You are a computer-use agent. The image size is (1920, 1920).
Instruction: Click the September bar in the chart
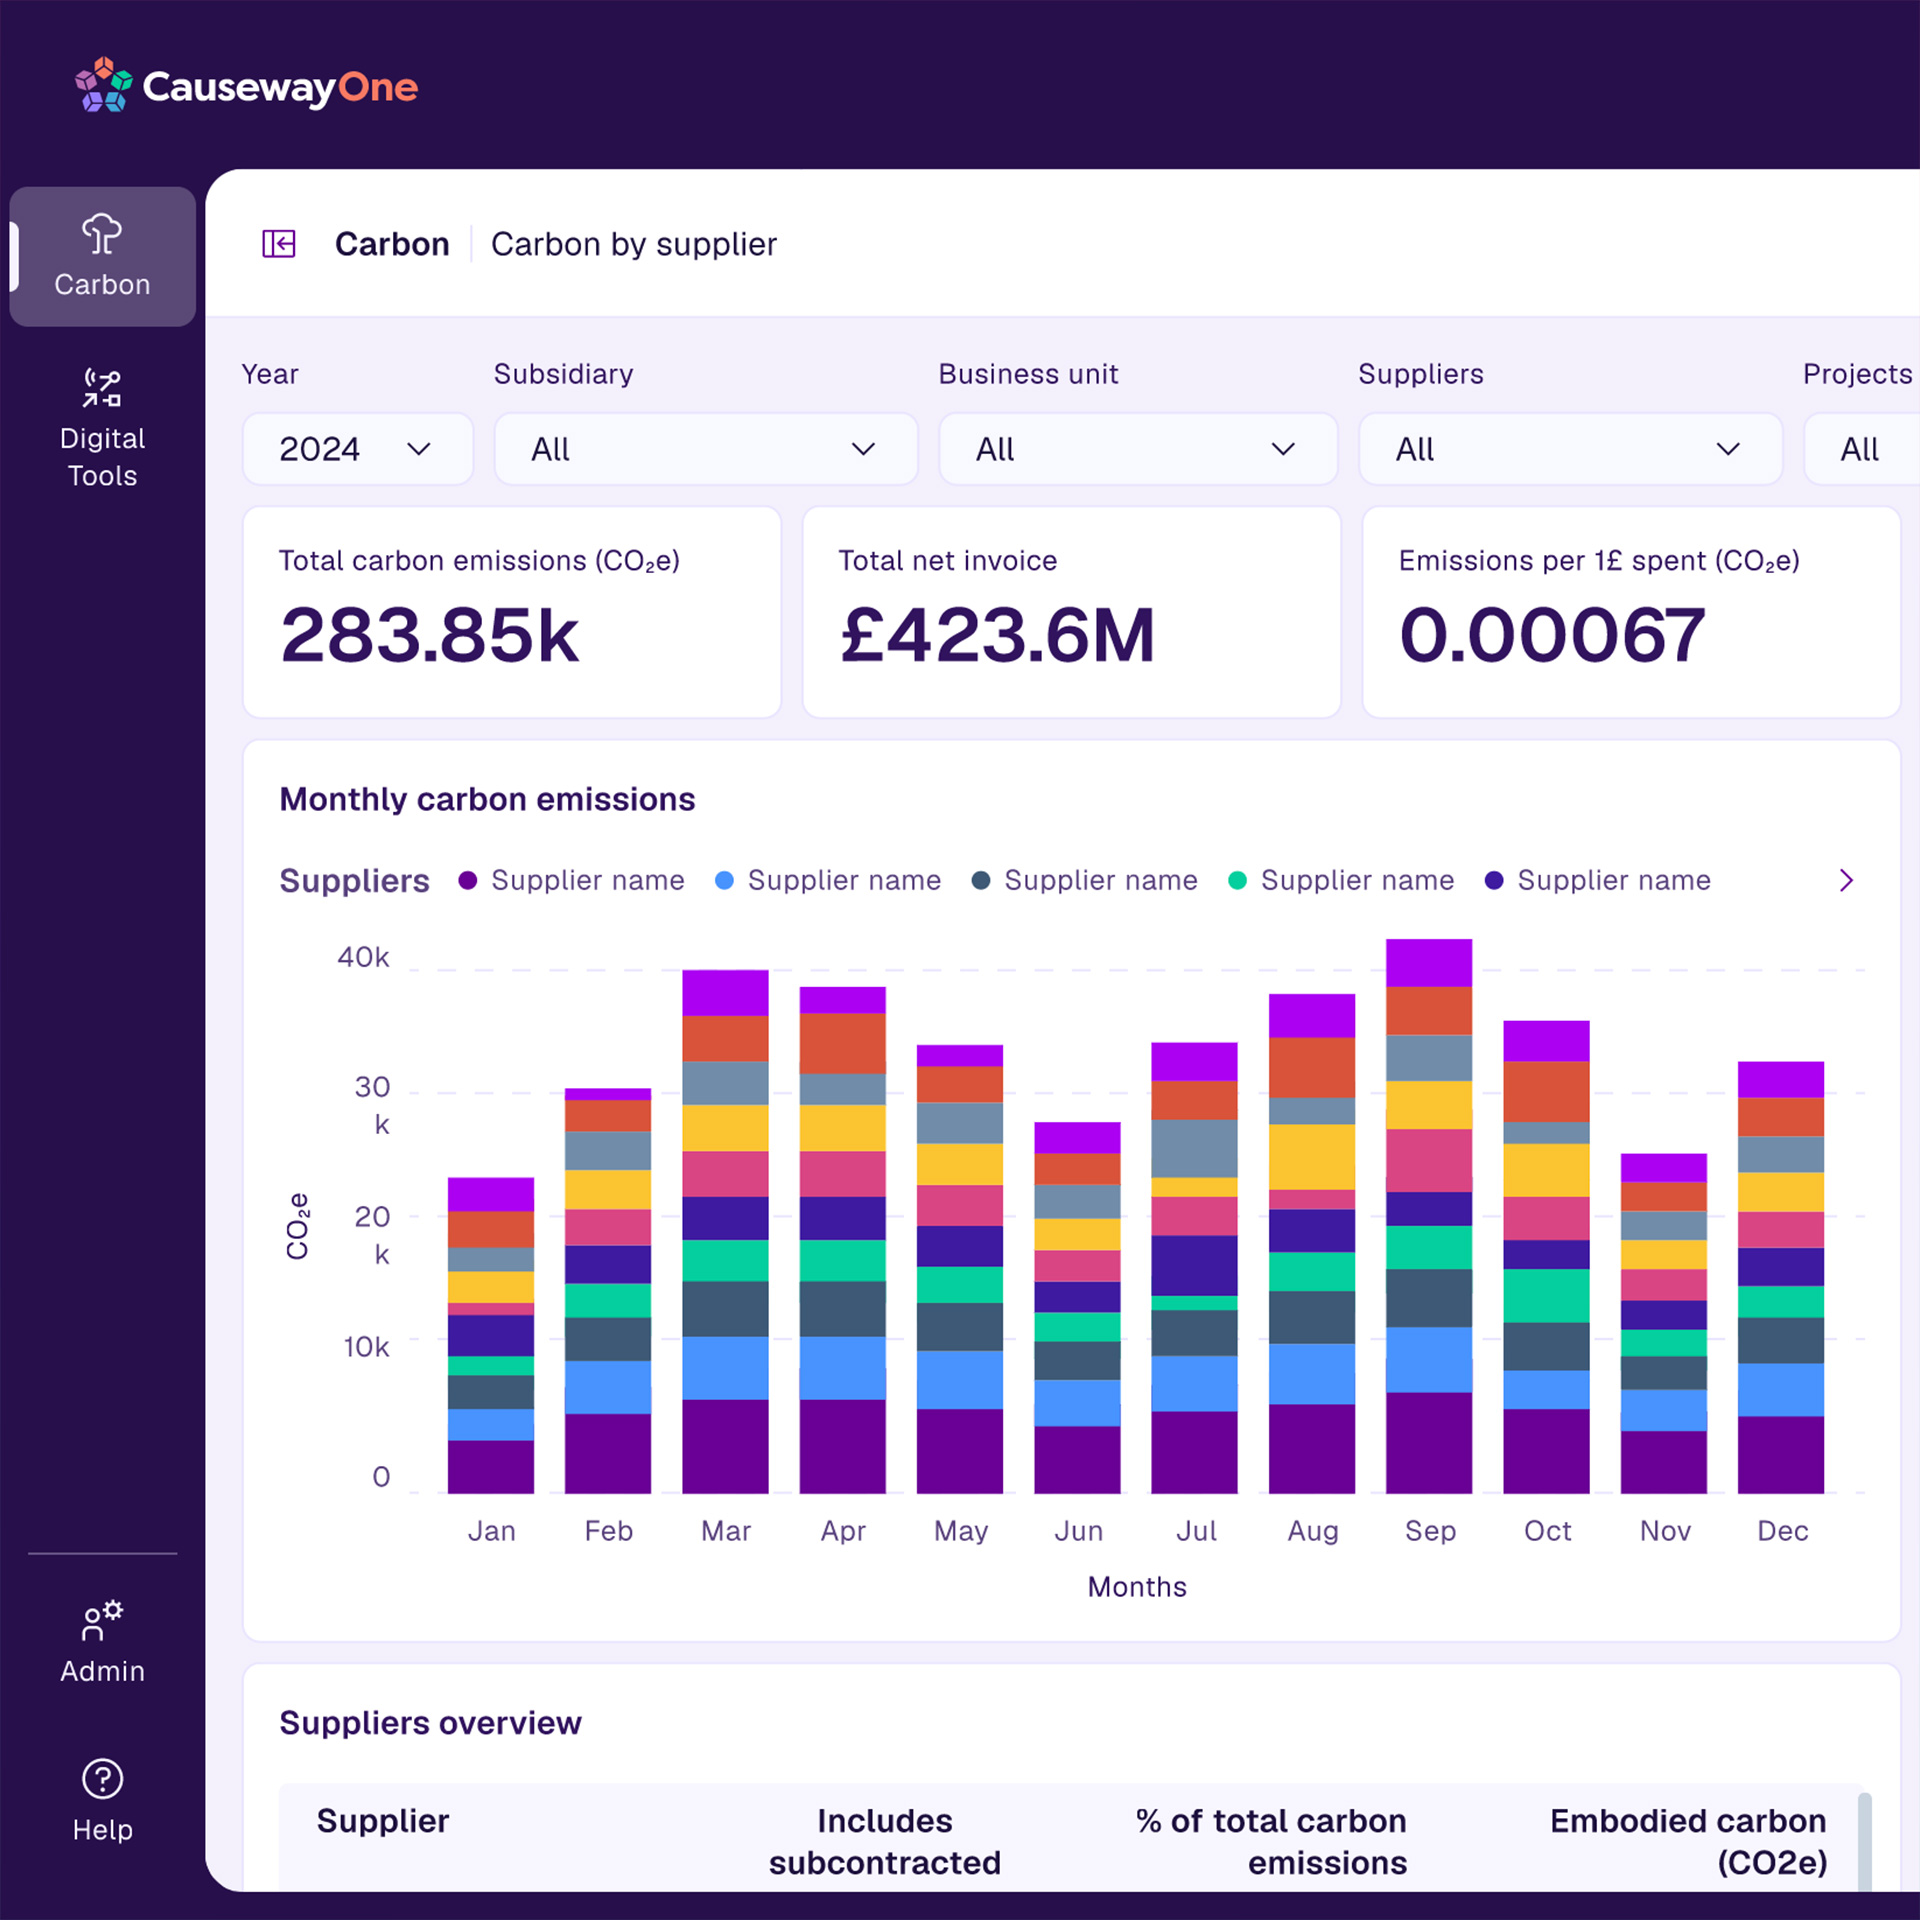1429,1216
